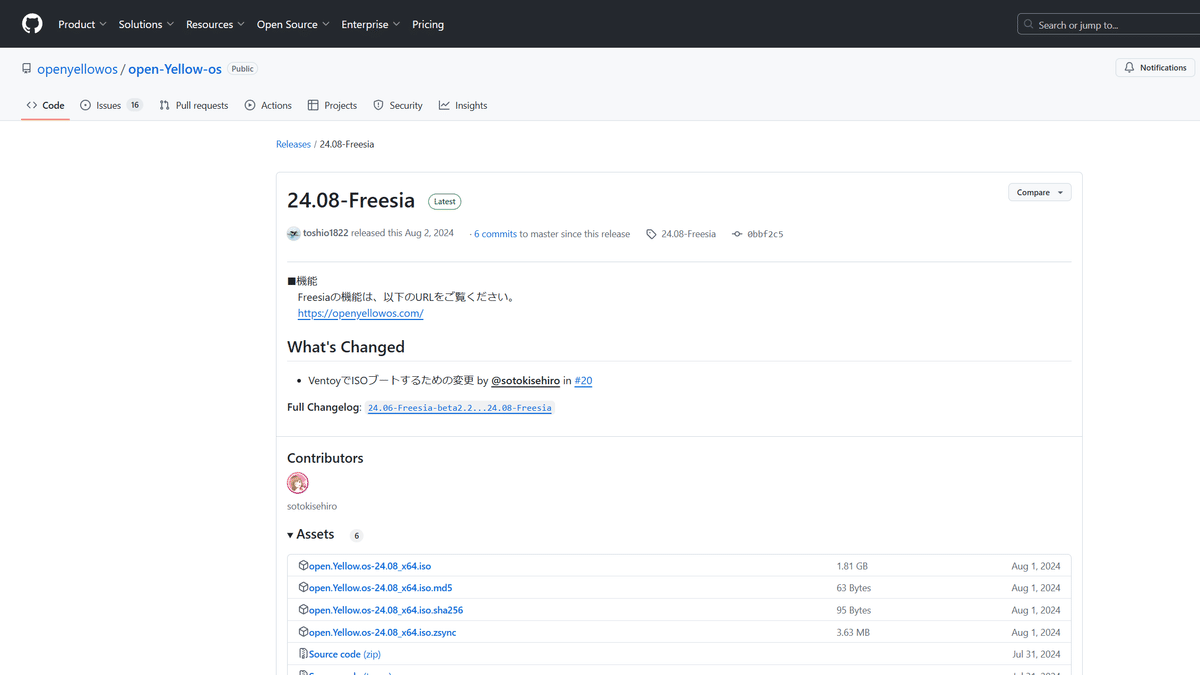Click package icon for the .iso.md5 asset
Screen dimensions: 1200x675
point(303,588)
